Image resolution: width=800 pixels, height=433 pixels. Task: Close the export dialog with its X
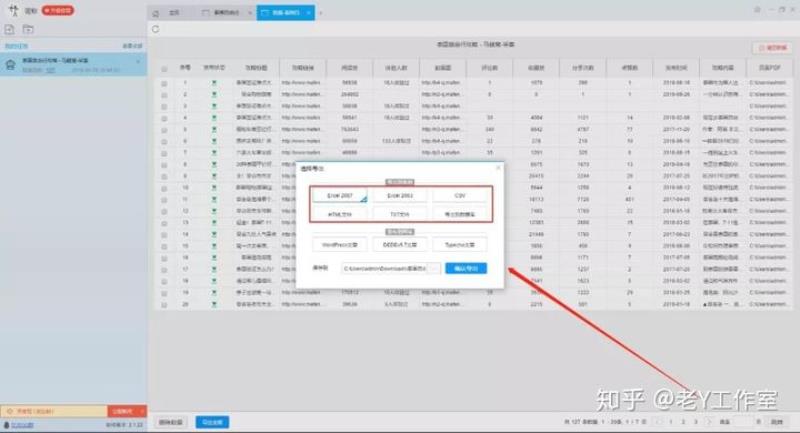(497, 170)
